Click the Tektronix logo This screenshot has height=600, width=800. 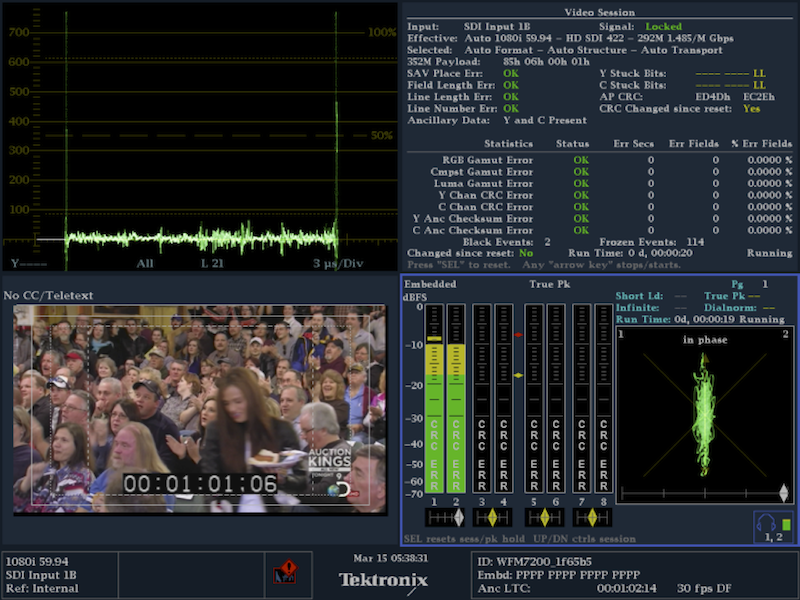point(383,580)
